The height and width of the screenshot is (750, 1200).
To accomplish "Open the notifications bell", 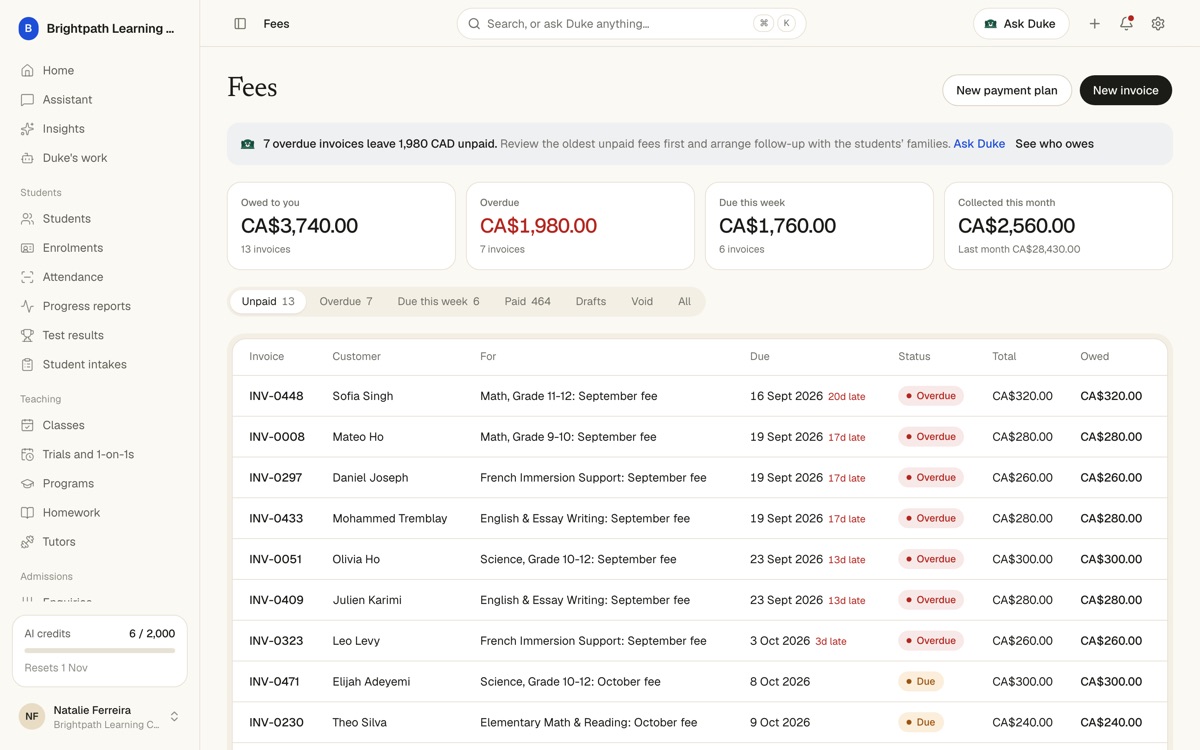I will coord(1126,23).
